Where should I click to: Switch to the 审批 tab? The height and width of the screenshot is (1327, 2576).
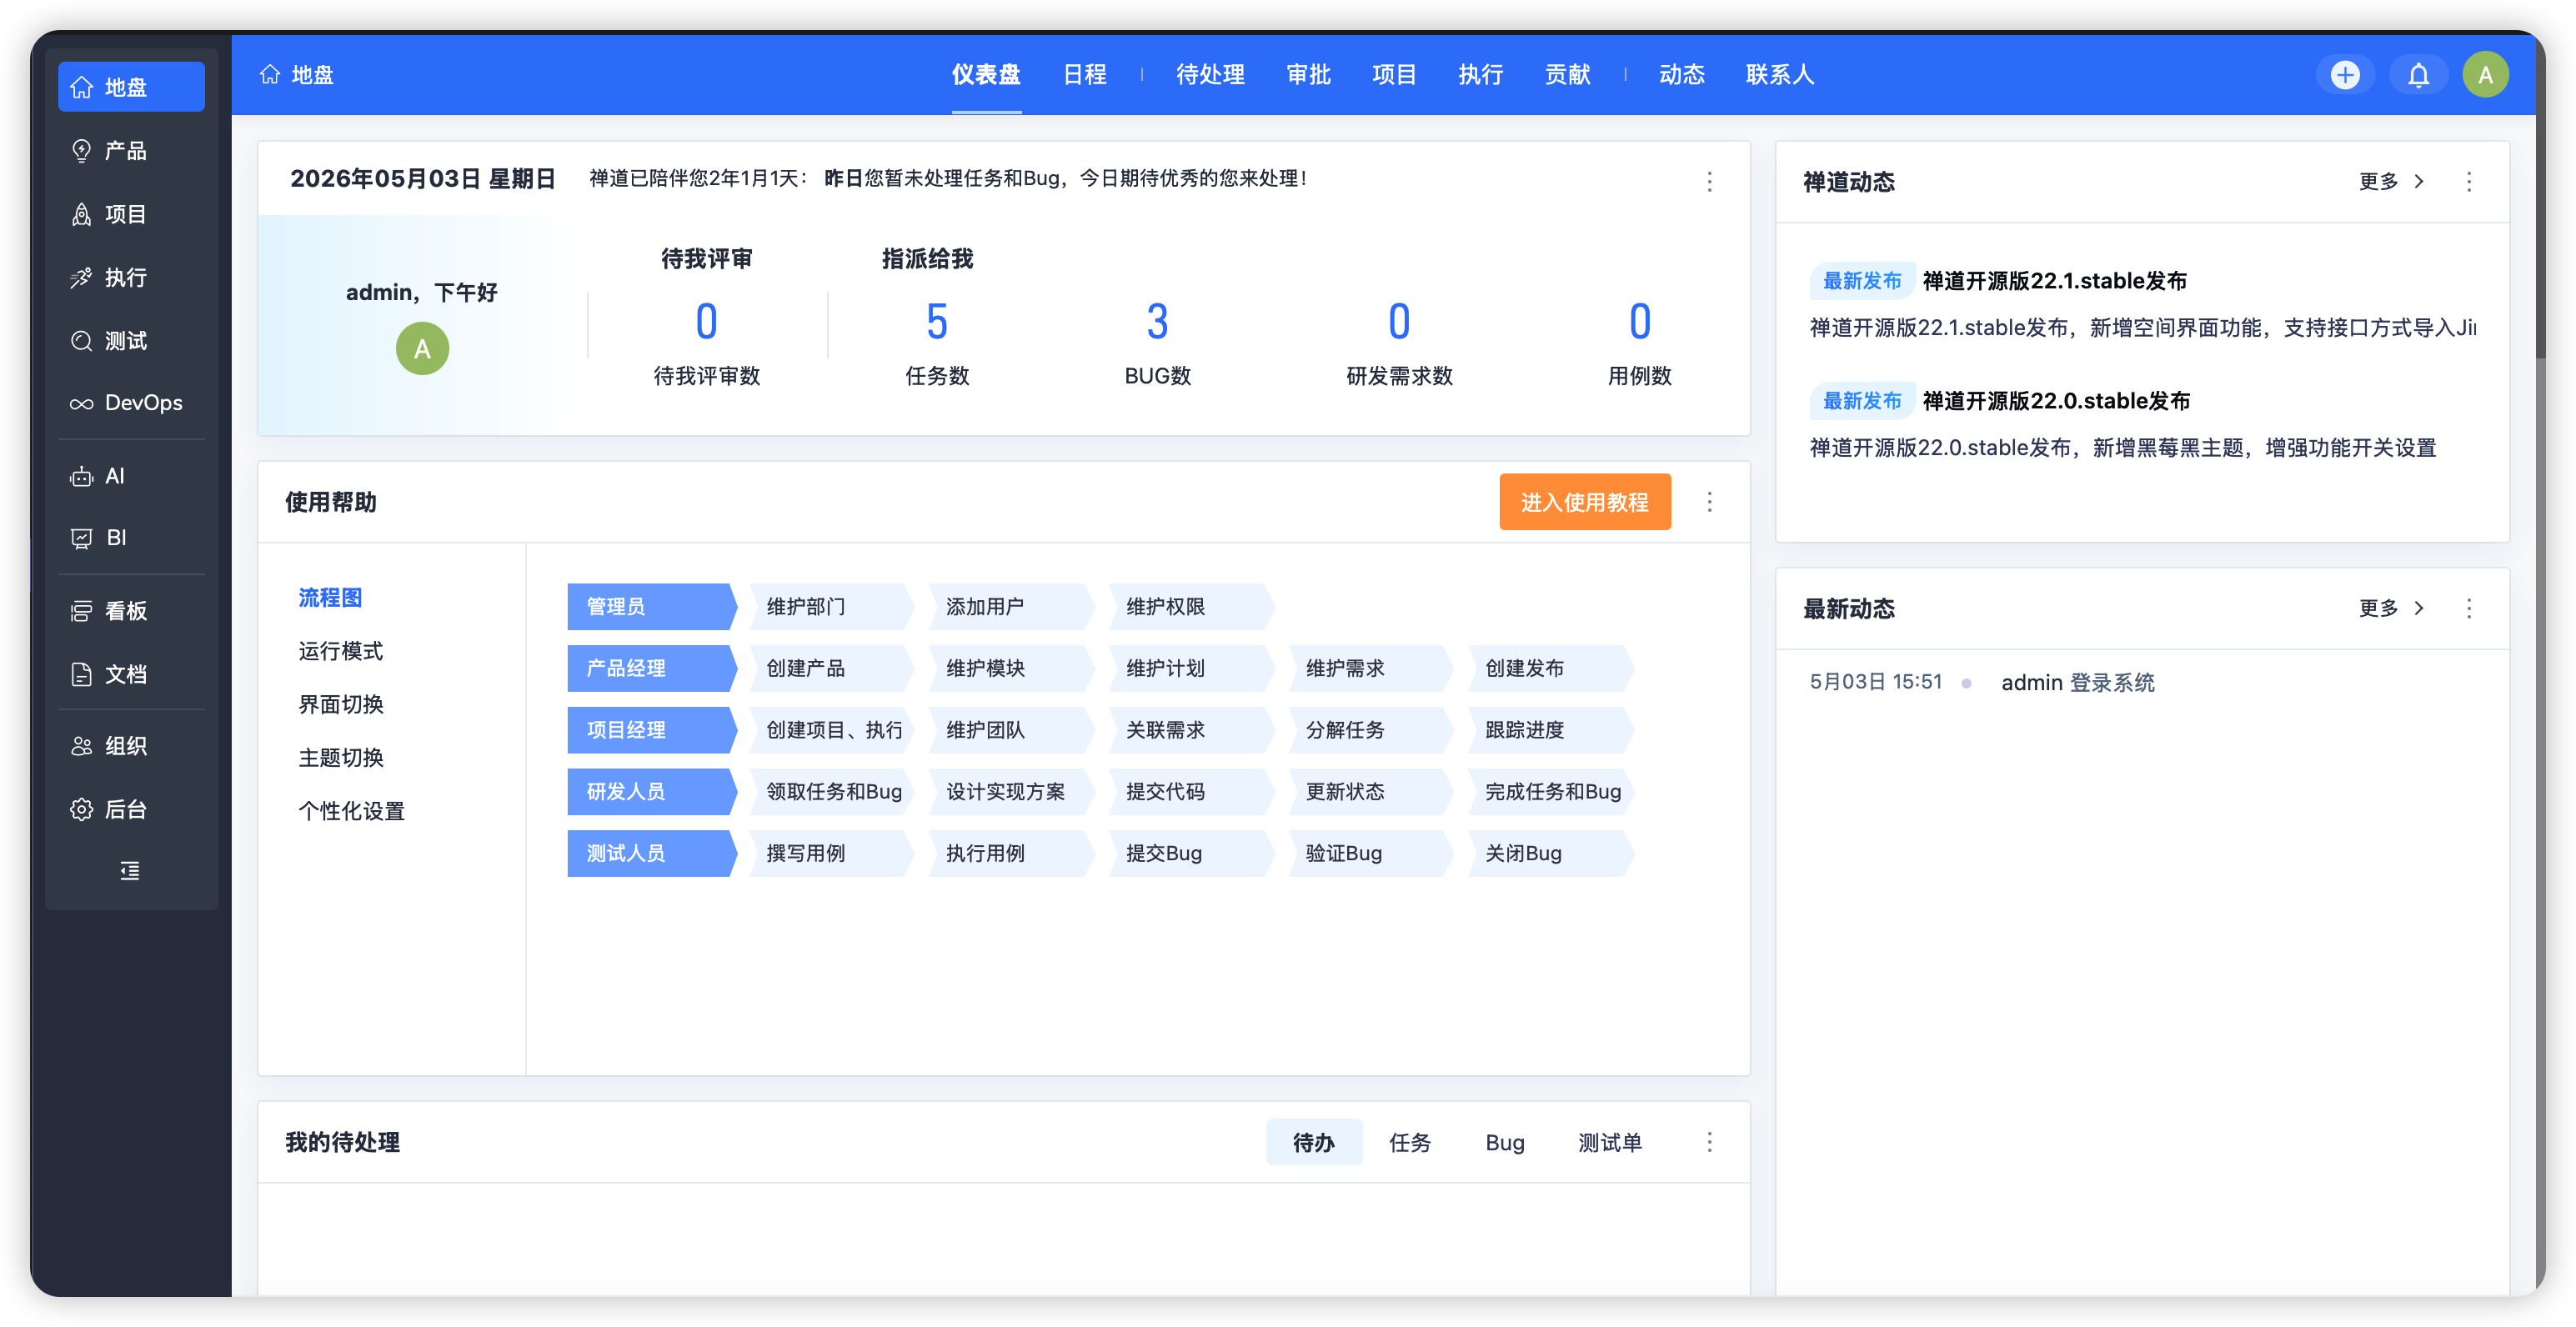(1308, 75)
